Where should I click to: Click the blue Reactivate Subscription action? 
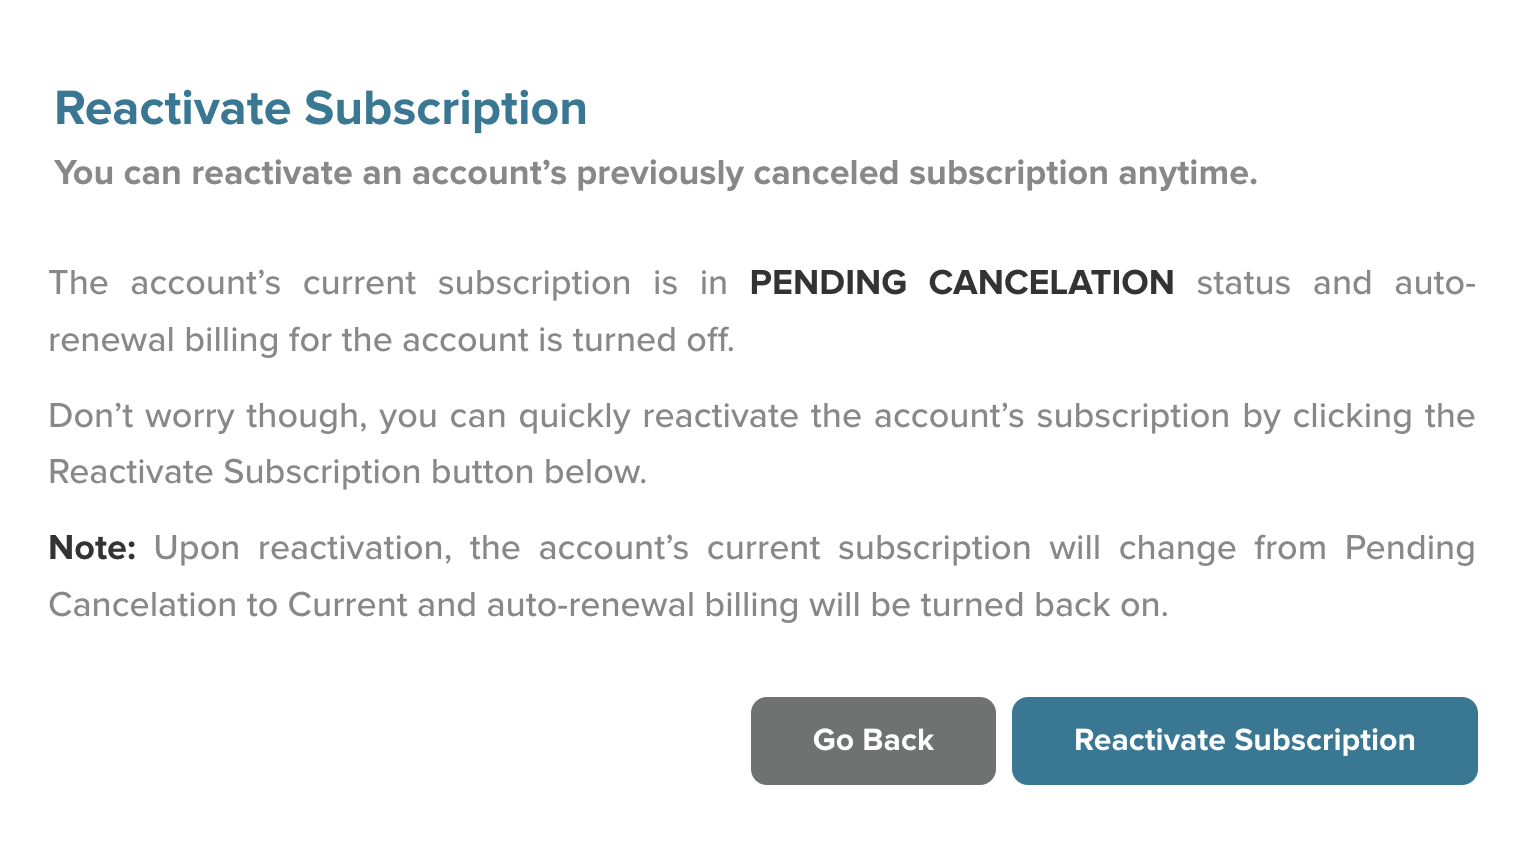click(1244, 740)
